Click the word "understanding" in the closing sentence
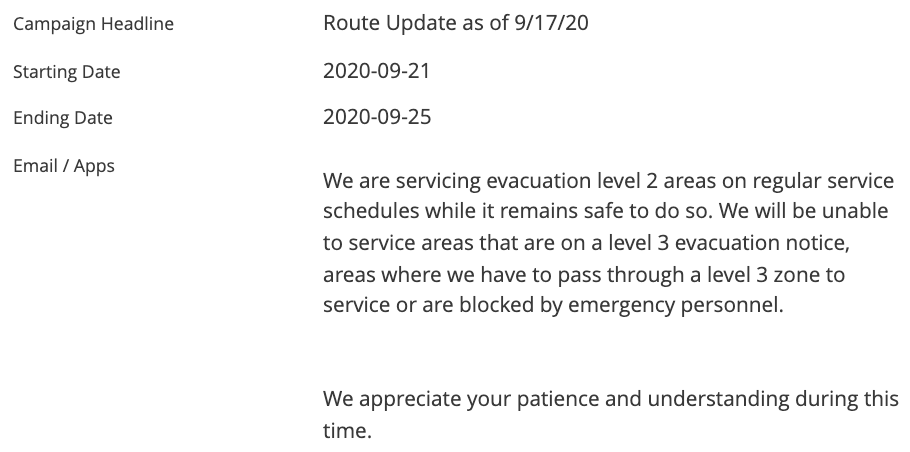 point(720,401)
